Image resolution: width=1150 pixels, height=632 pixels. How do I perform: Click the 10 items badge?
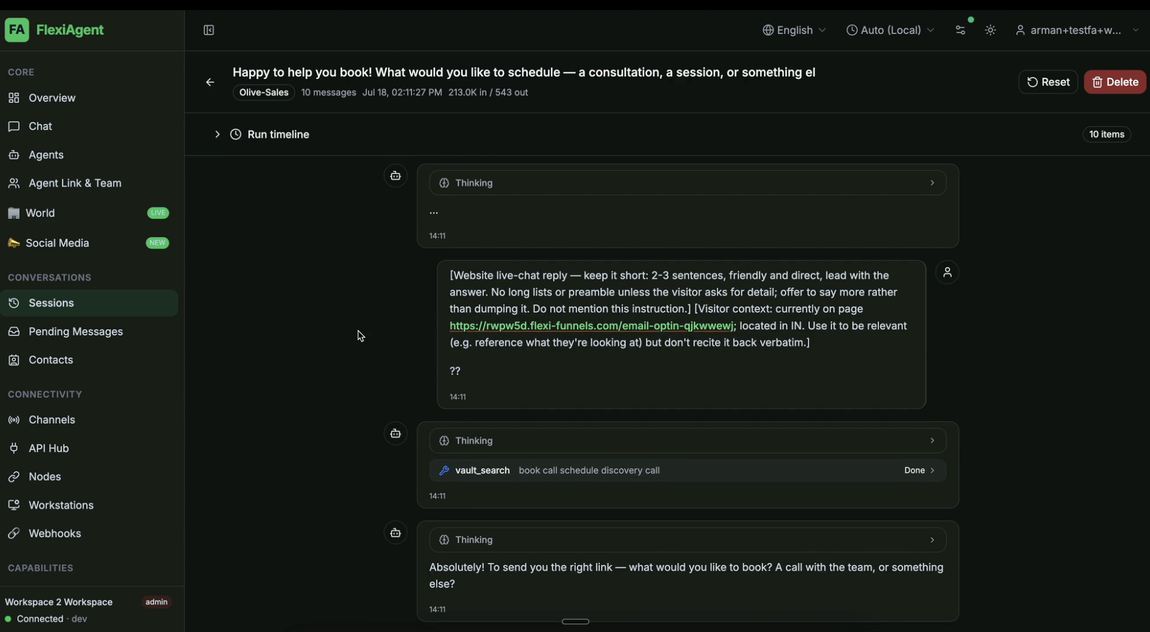pyautogui.click(x=1106, y=134)
